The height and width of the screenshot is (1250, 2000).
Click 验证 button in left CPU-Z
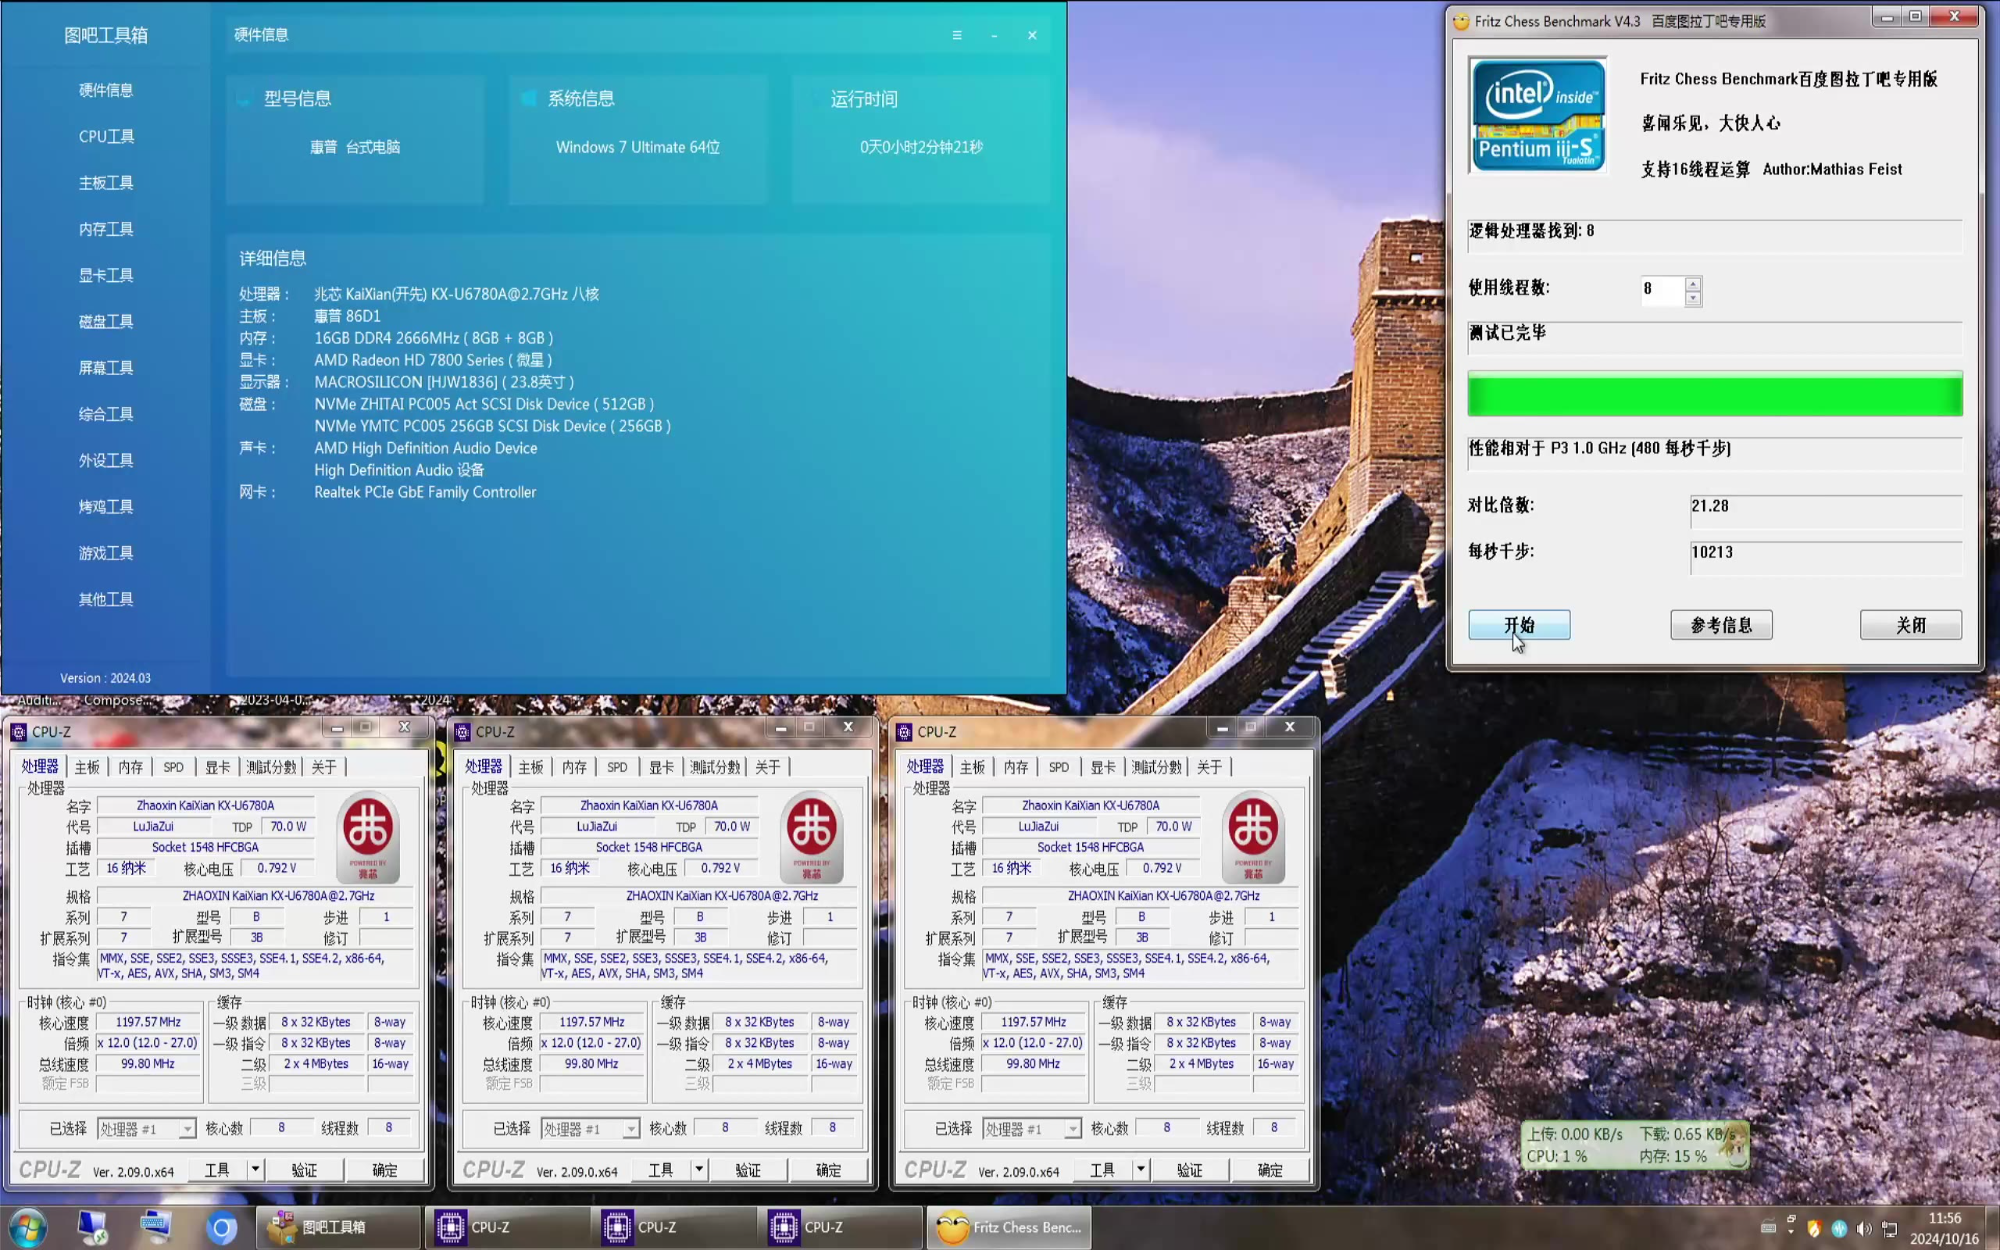304,1169
